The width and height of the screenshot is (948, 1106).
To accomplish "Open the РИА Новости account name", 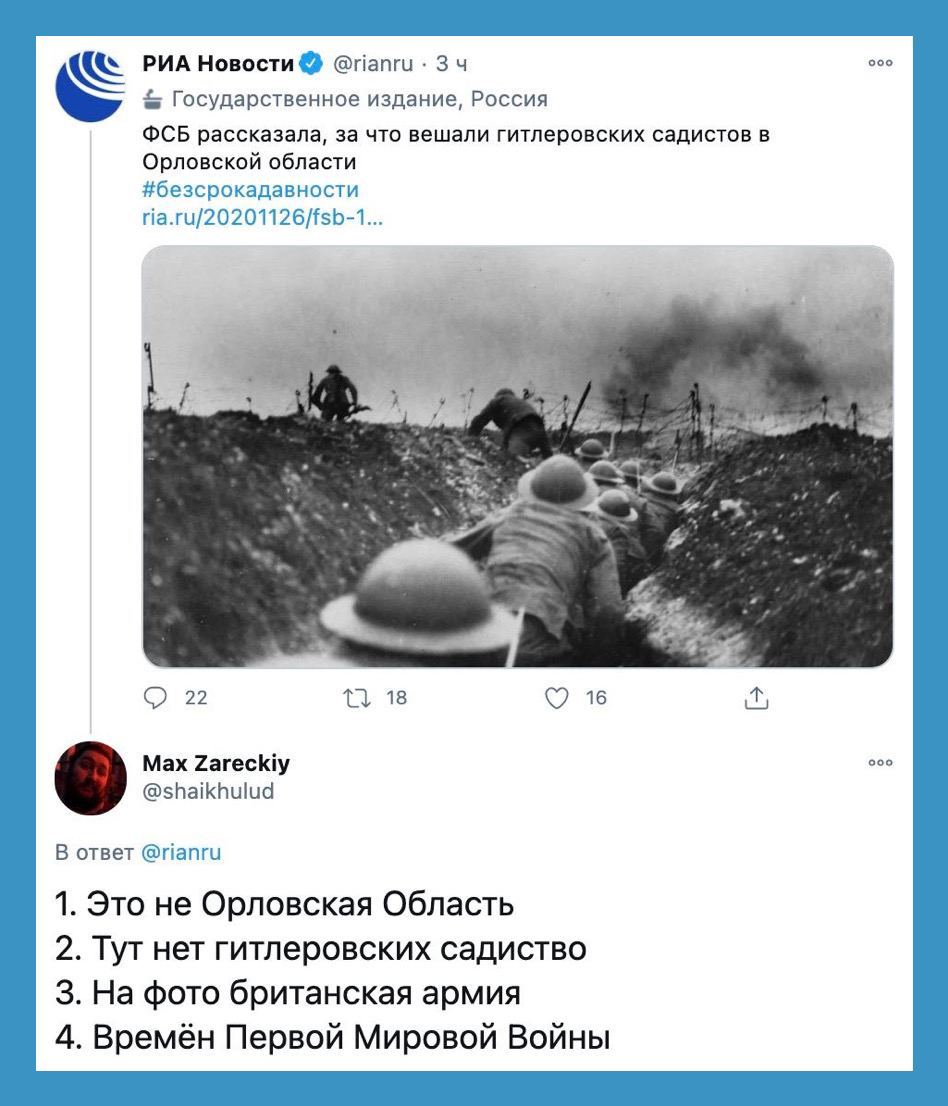I will click(x=218, y=63).
